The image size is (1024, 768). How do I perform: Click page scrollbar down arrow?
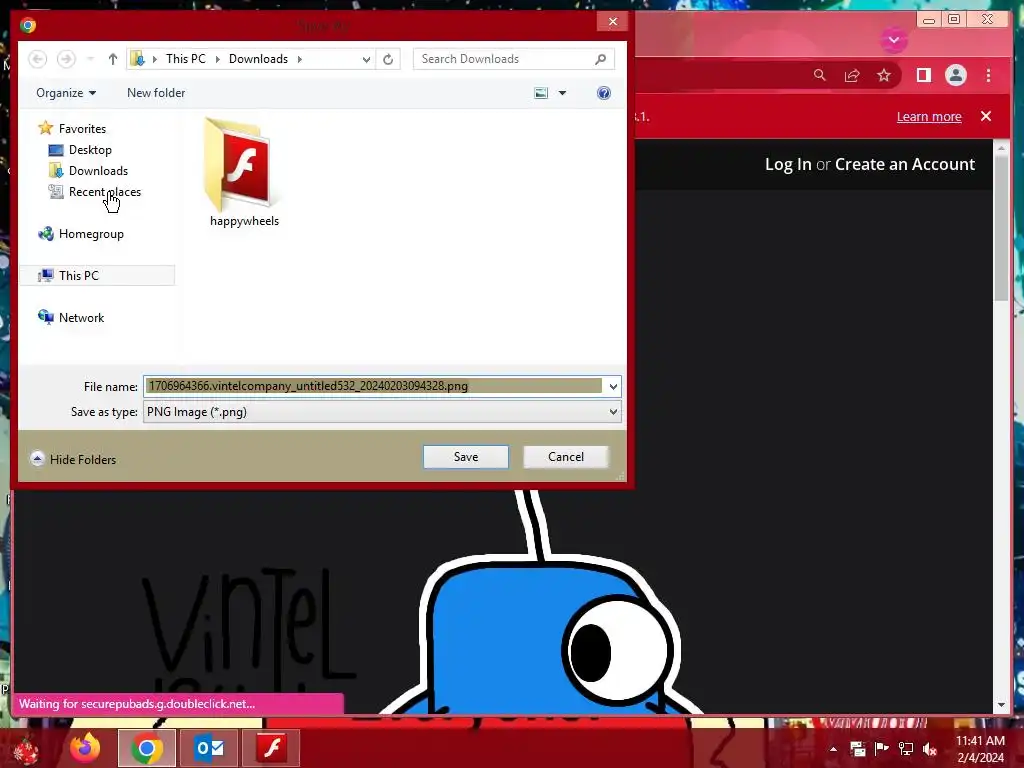click(x=1001, y=705)
